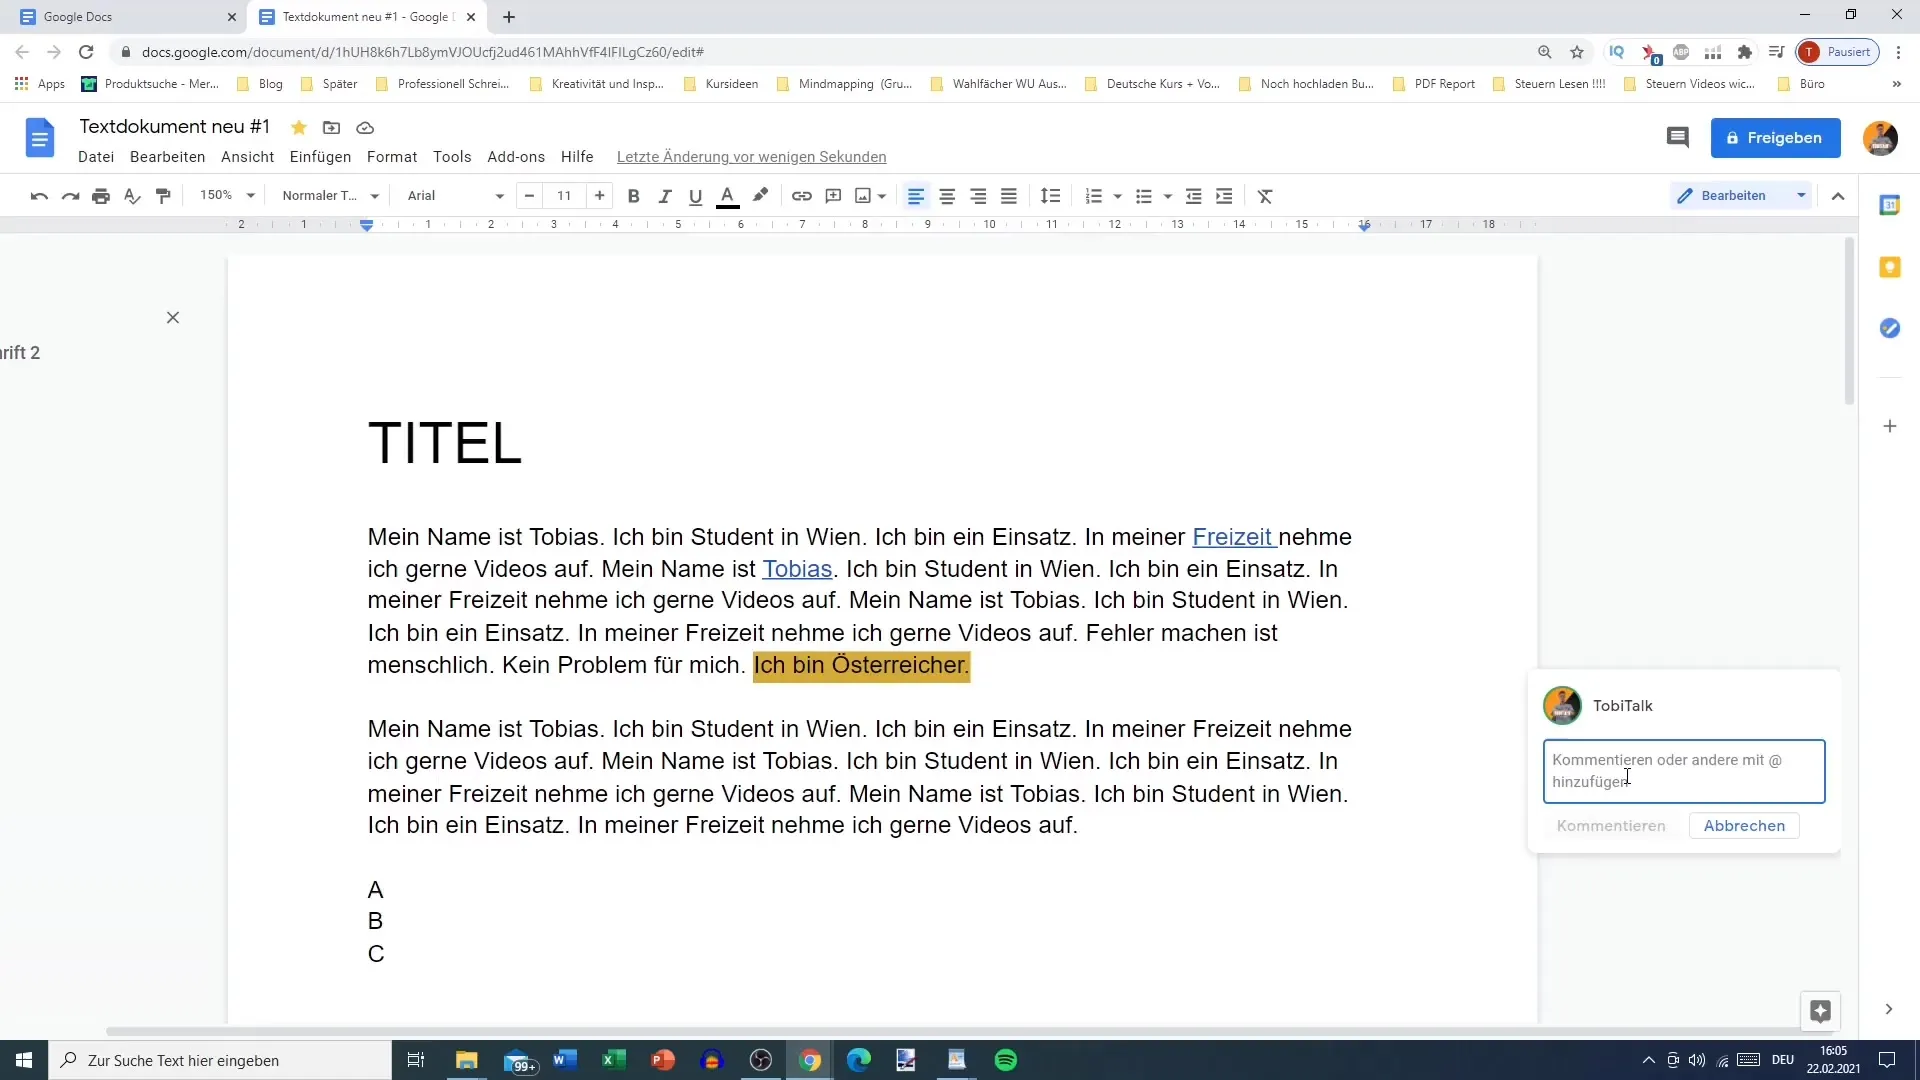Click the insert link icon
The height and width of the screenshot is (1080, 1920).
pos(802,195)
